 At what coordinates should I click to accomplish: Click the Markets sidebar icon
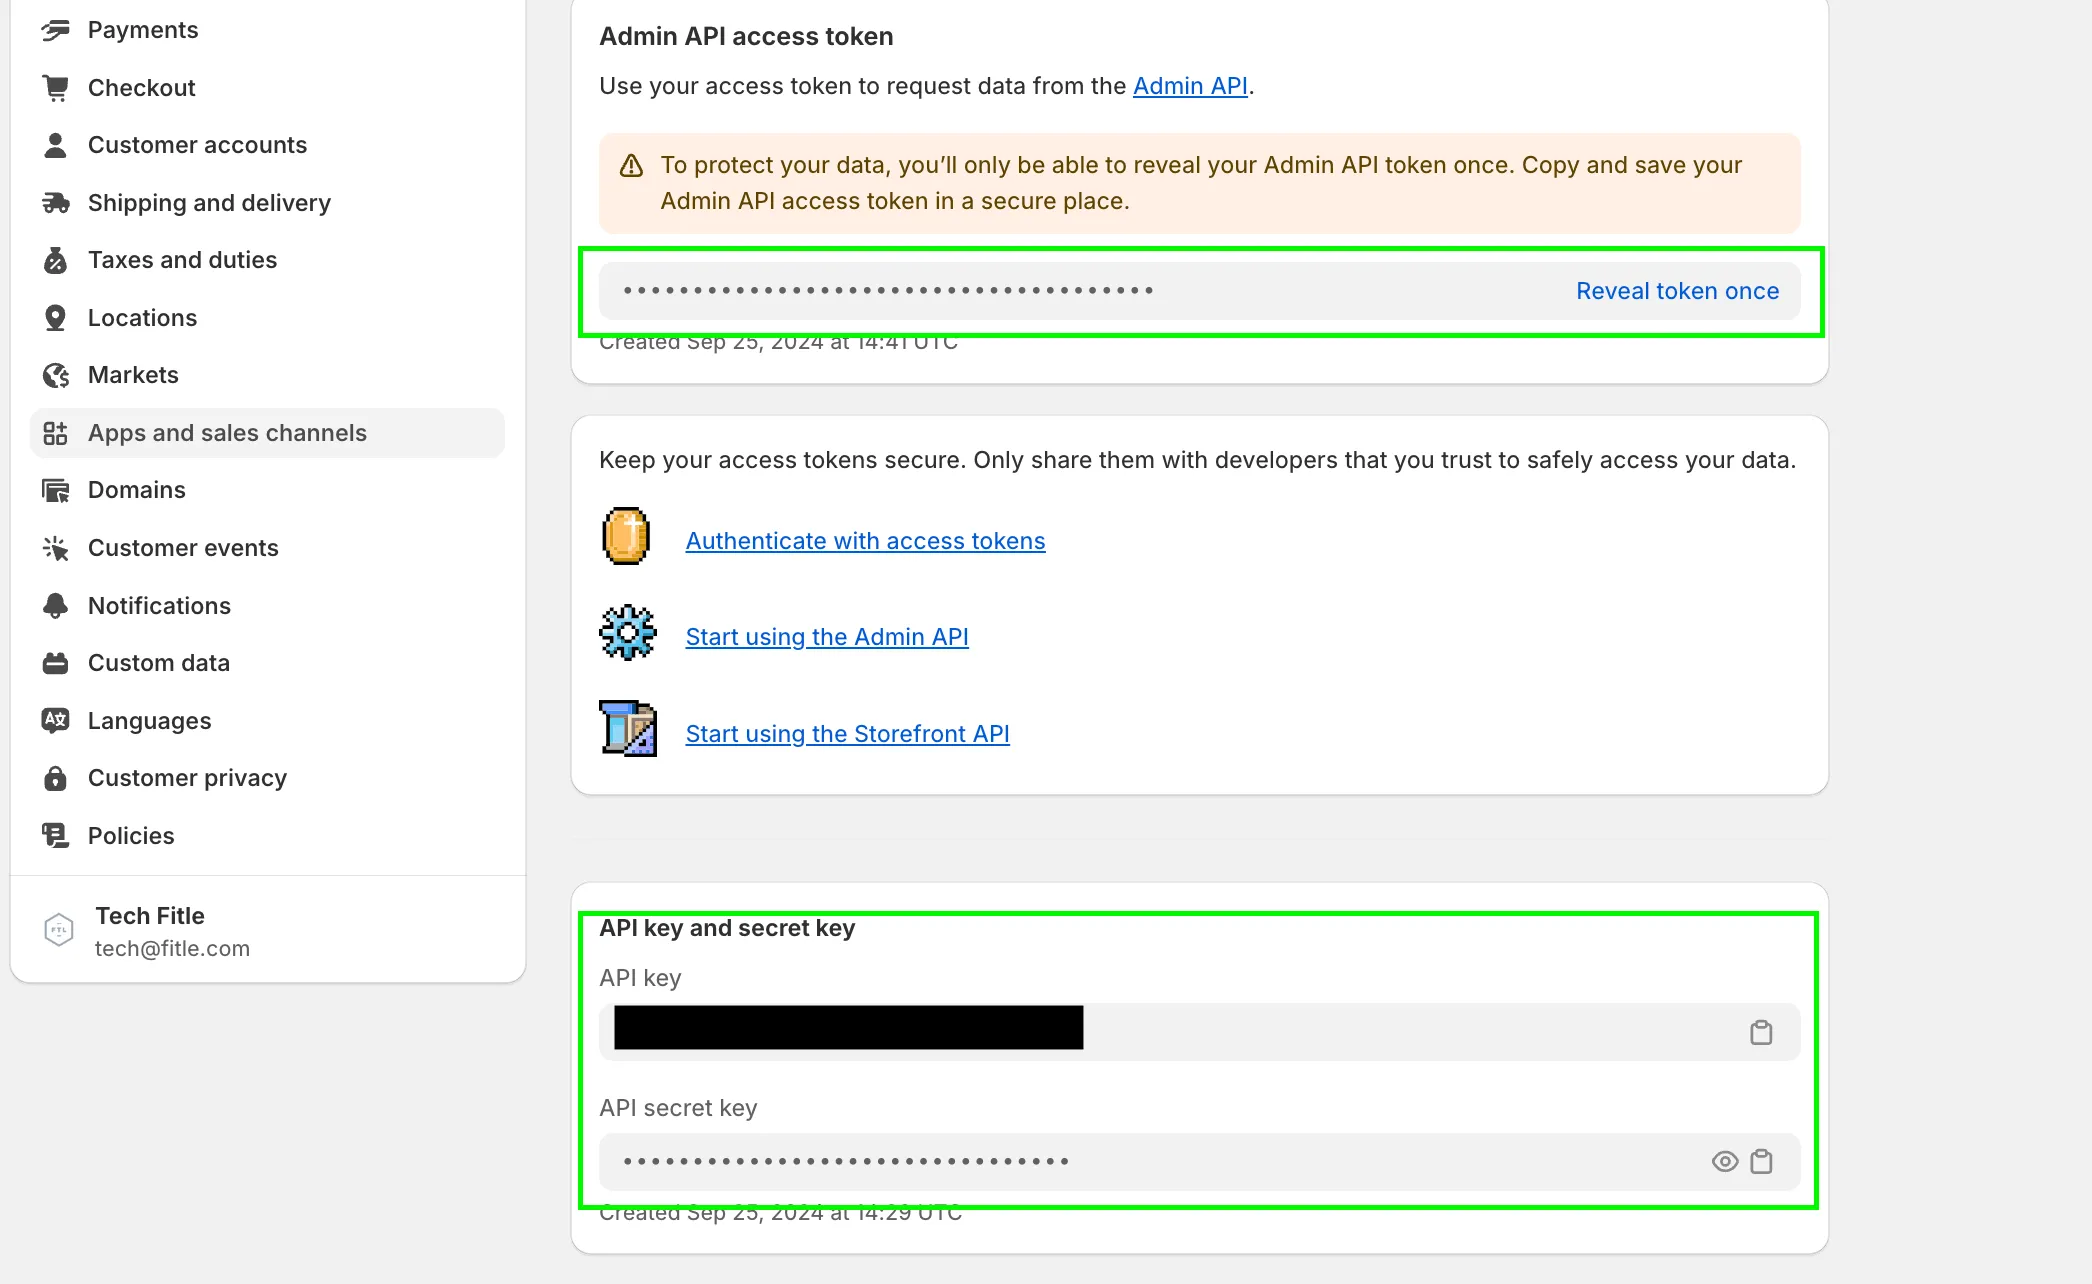pos(57,375)
